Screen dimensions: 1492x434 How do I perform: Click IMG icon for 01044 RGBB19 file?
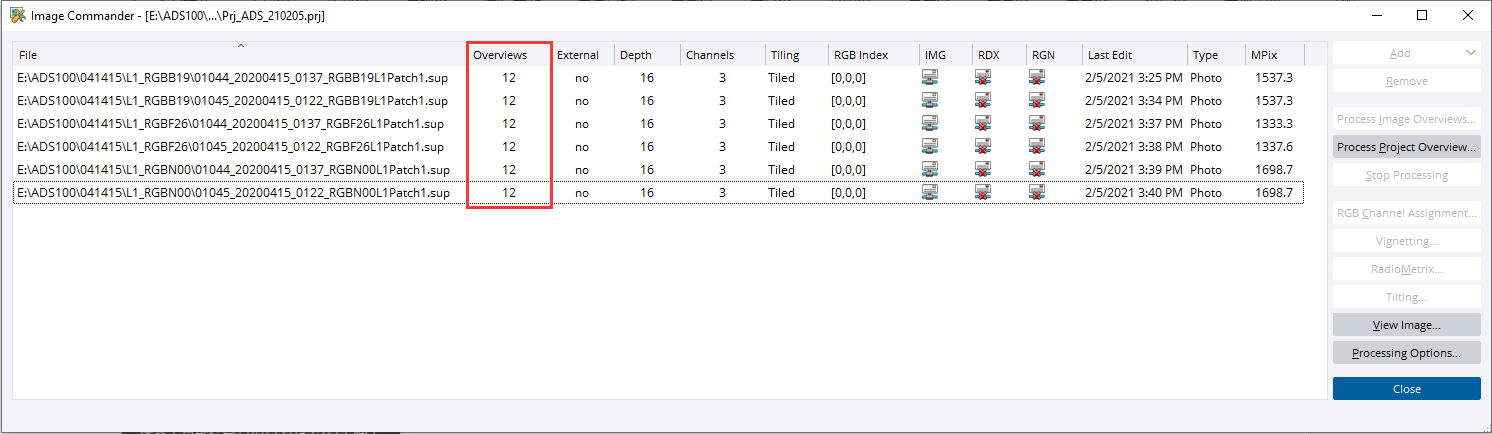point(932,78)
